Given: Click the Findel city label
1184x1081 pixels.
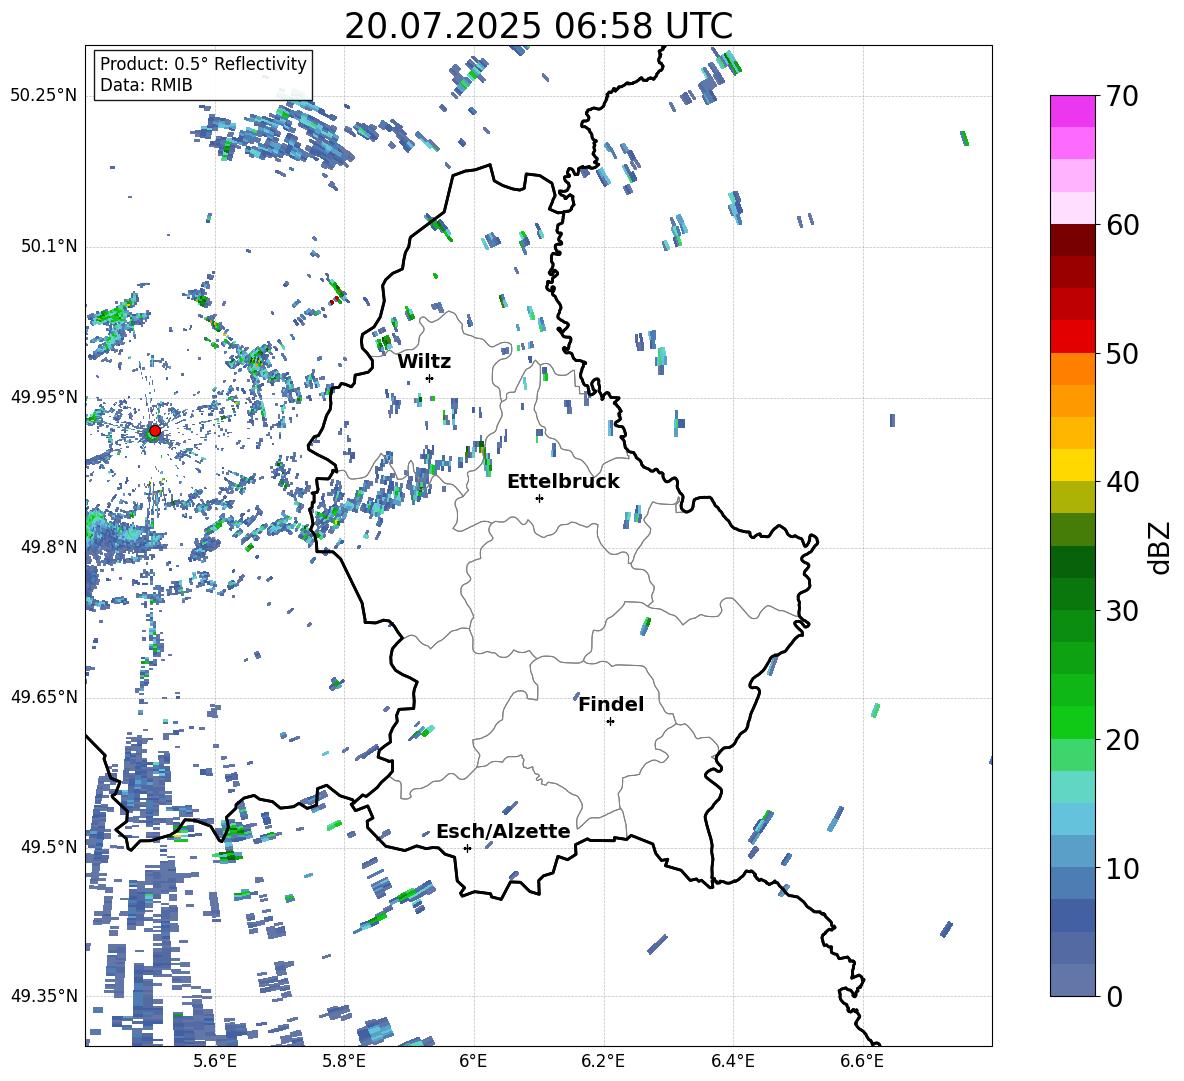Looking at the screenshot, I should coord(611,704).
